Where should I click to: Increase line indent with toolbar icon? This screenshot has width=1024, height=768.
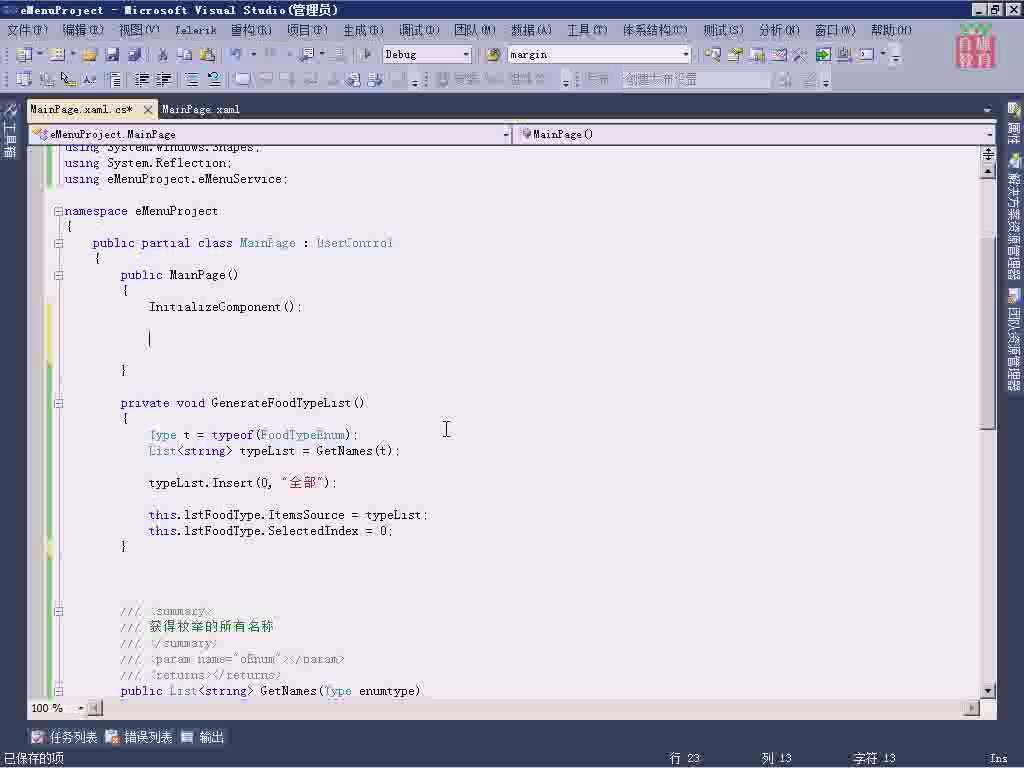164,80
